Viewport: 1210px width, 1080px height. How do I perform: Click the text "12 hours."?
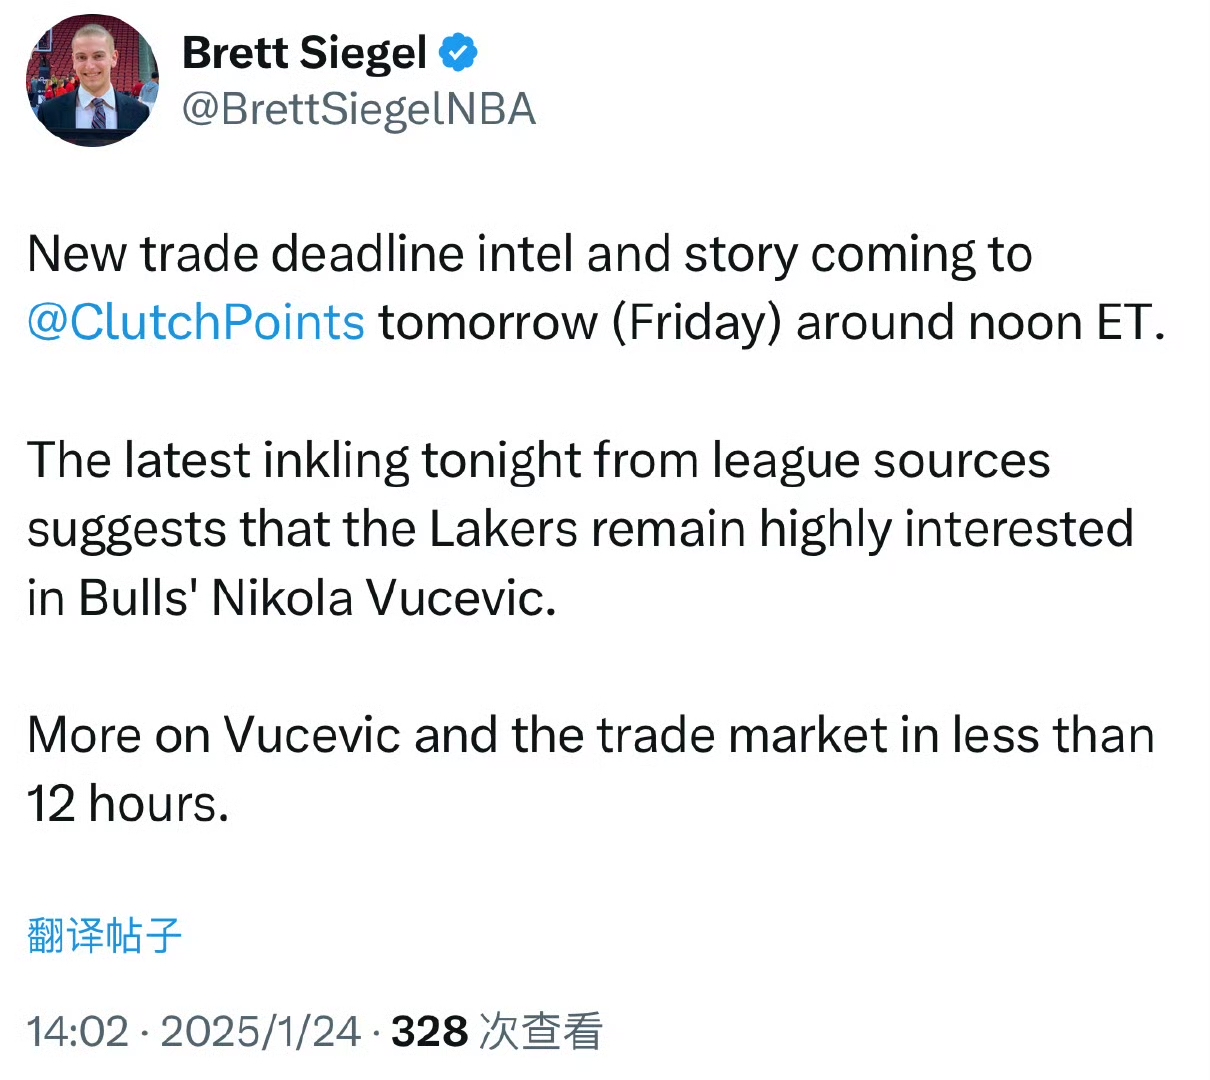click(x=128, y=804)
